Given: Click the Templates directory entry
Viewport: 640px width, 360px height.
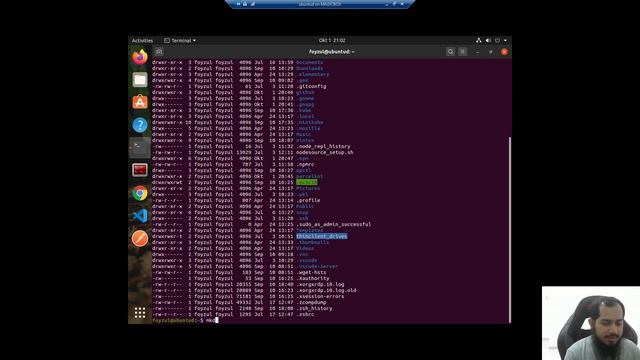Looking at the screenshot, I should coord(309,230).
